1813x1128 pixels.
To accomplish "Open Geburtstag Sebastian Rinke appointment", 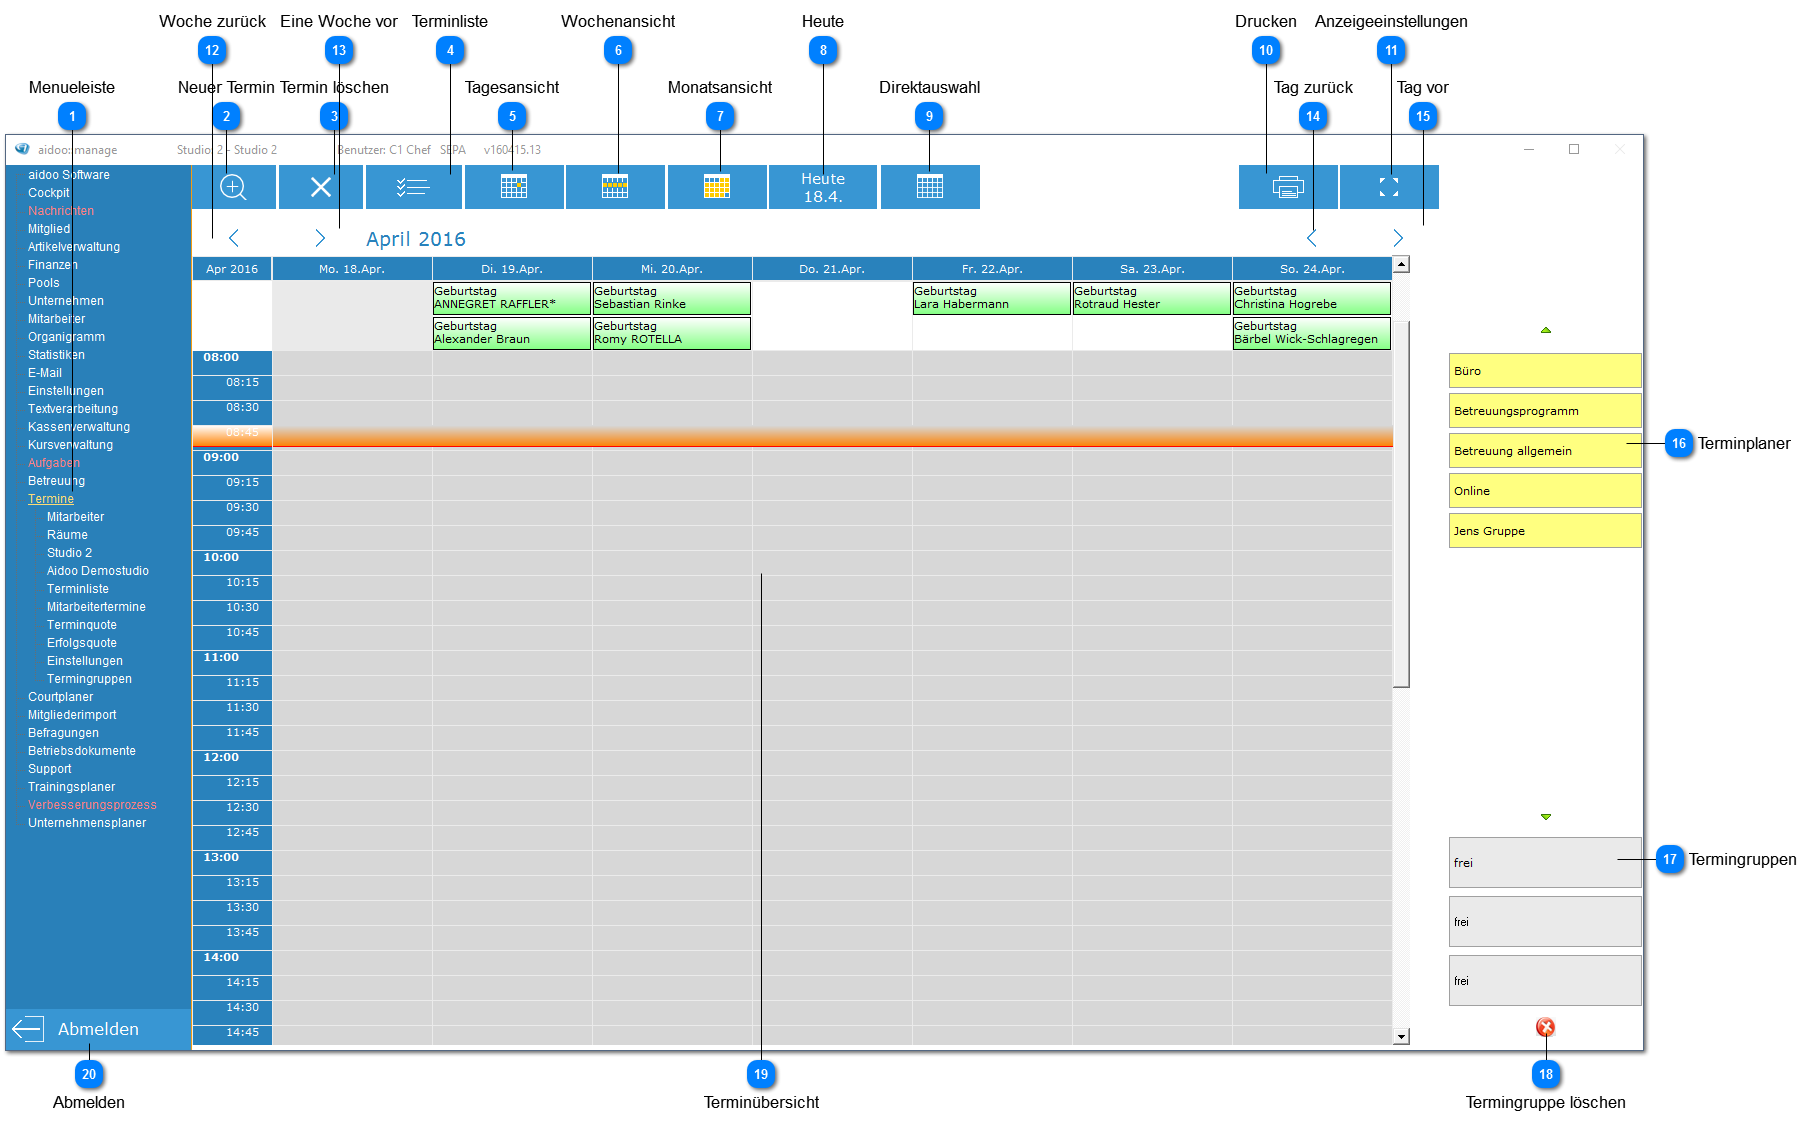I will tap(671, 298).
